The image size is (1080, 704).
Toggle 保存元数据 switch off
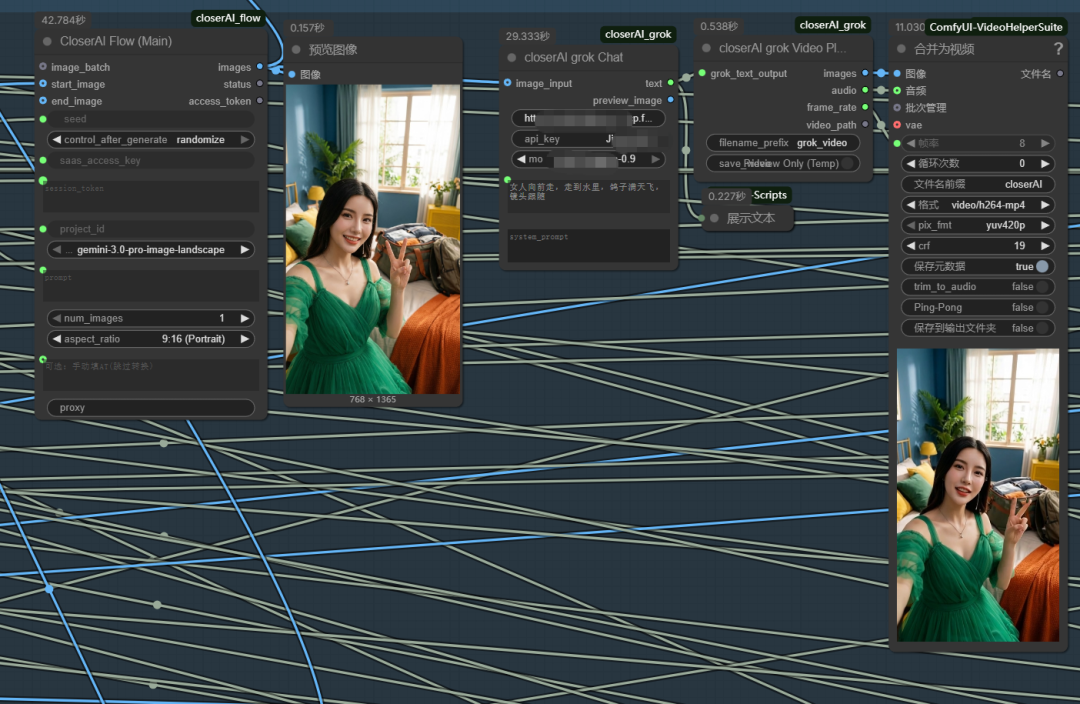point(1043,267)
